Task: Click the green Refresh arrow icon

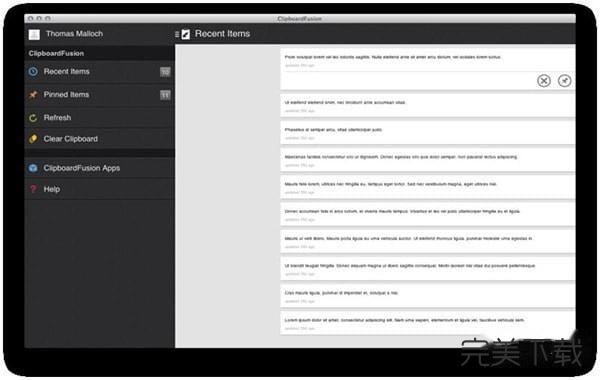Action: tap(33, 117)
